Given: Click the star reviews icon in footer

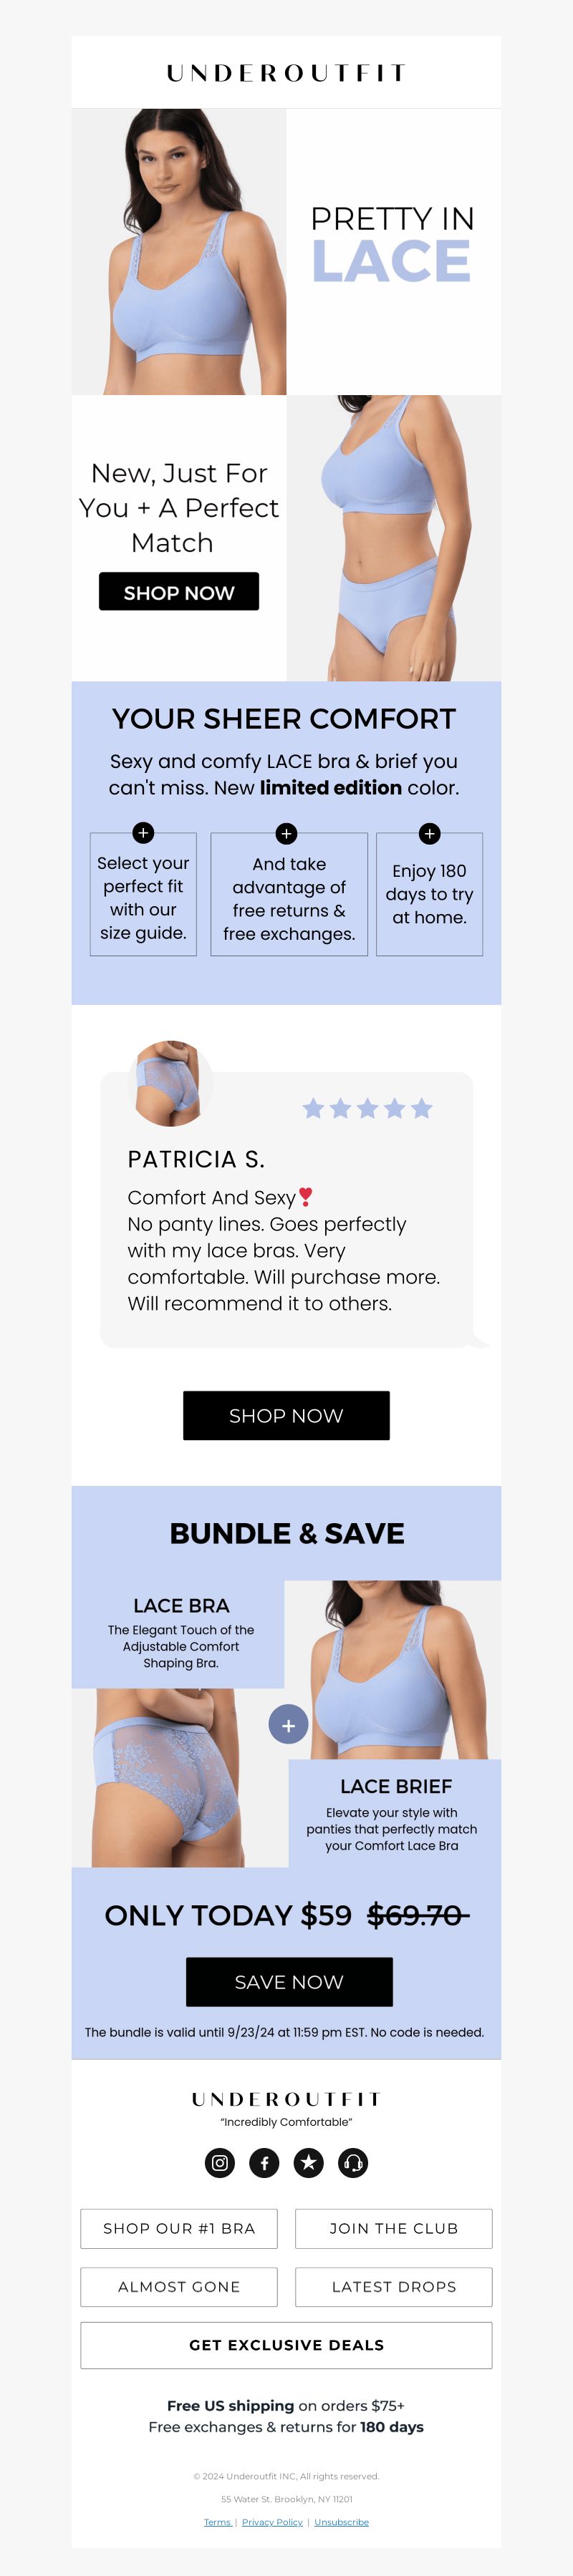Looking at the screenshot, I should click(x=309, y=2163).
